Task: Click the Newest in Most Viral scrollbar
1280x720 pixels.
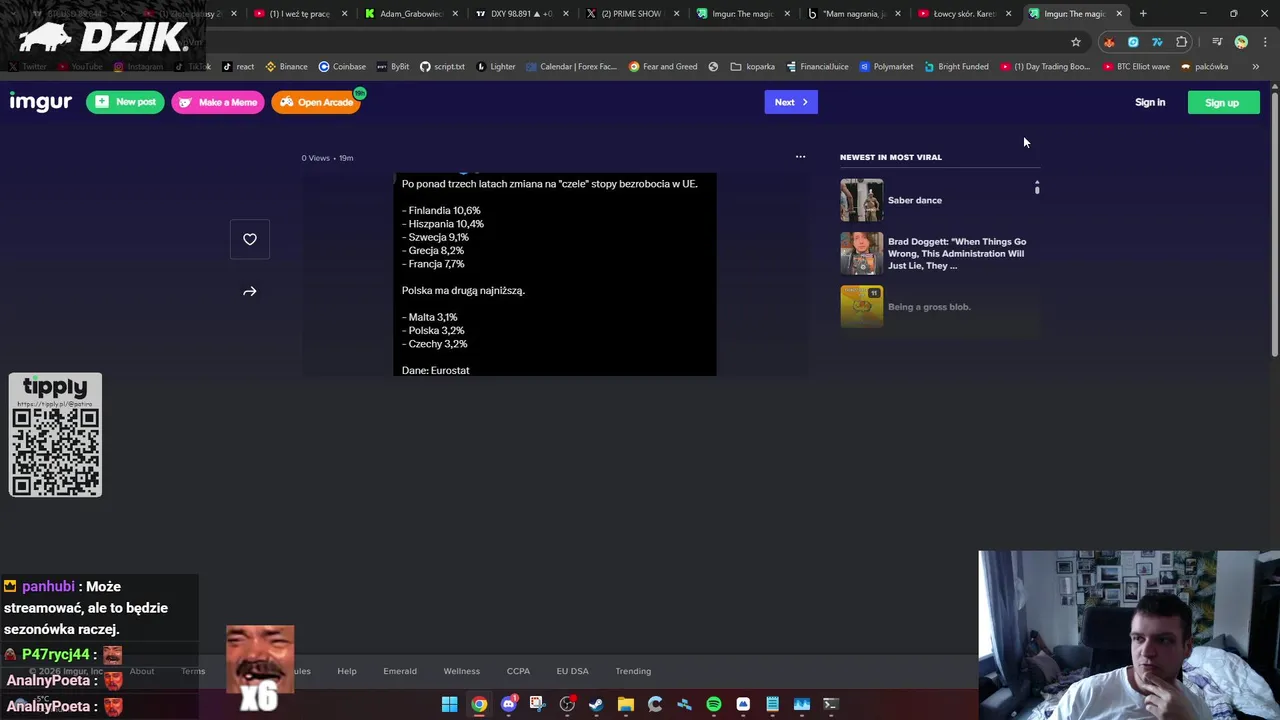Action: (x=1037, y=187)
